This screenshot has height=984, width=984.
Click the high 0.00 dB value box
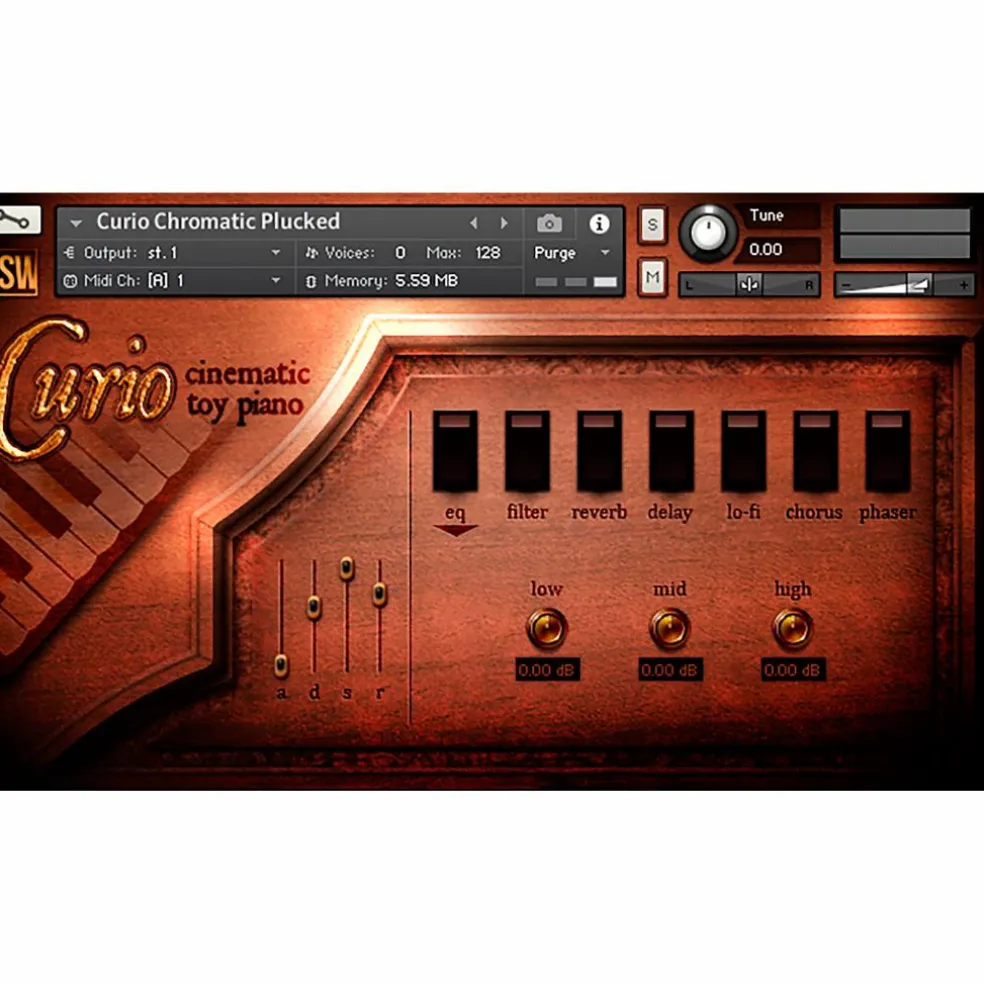tap(793, 670)
